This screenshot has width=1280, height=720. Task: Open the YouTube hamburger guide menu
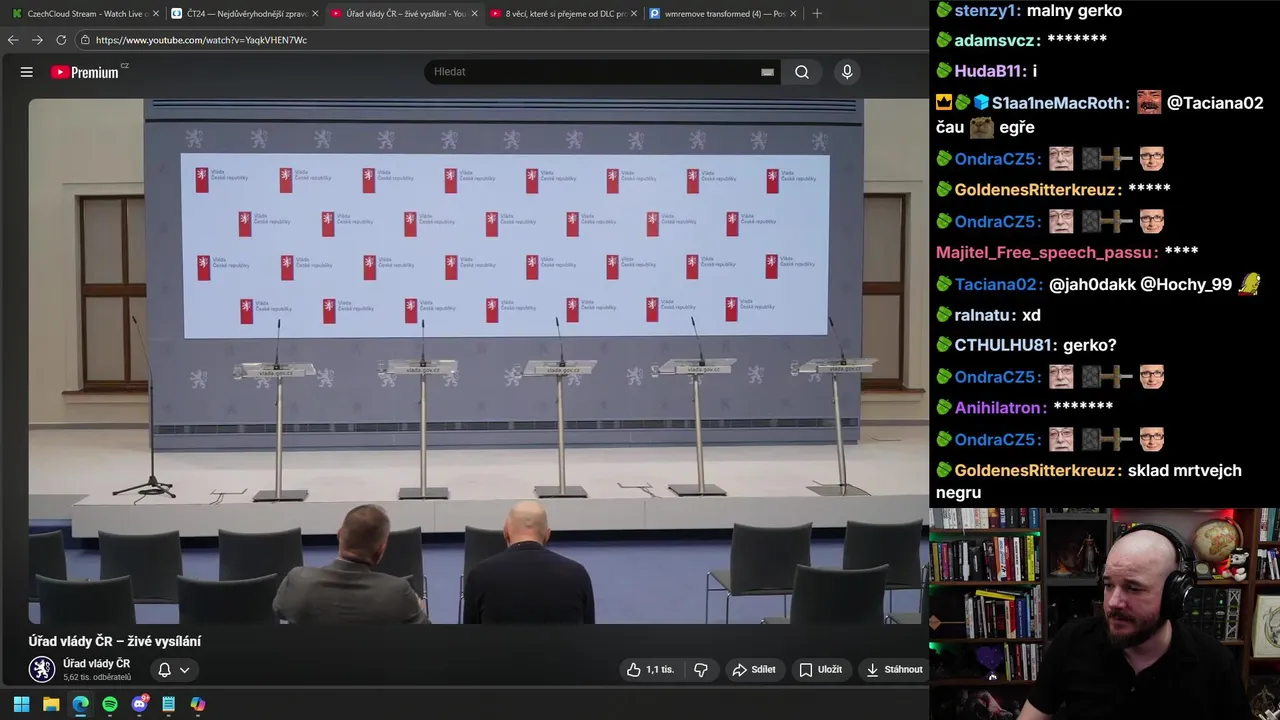27,72
